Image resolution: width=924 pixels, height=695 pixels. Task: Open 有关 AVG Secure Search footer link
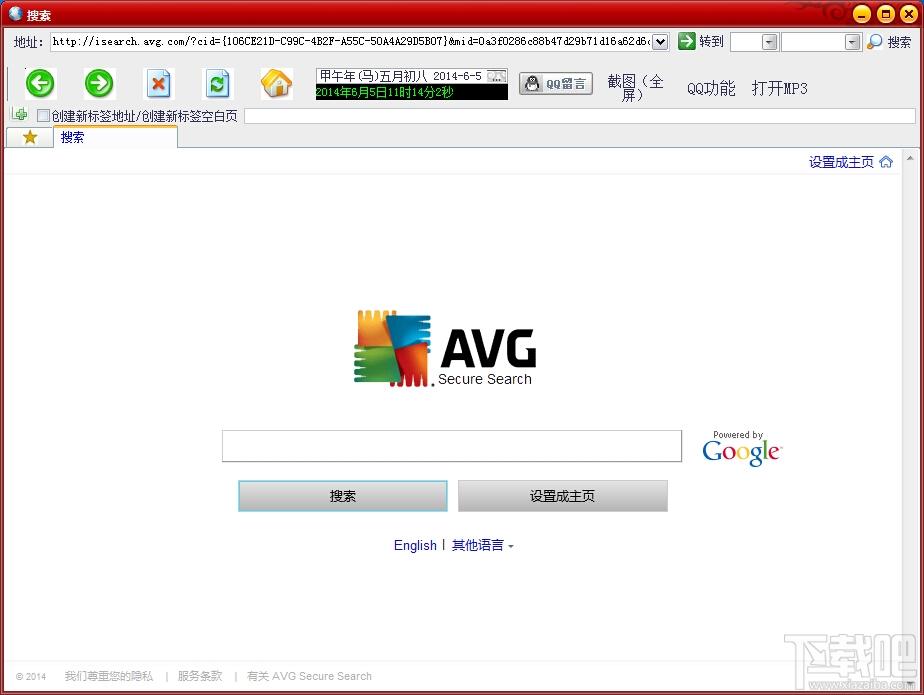[309, 676]
